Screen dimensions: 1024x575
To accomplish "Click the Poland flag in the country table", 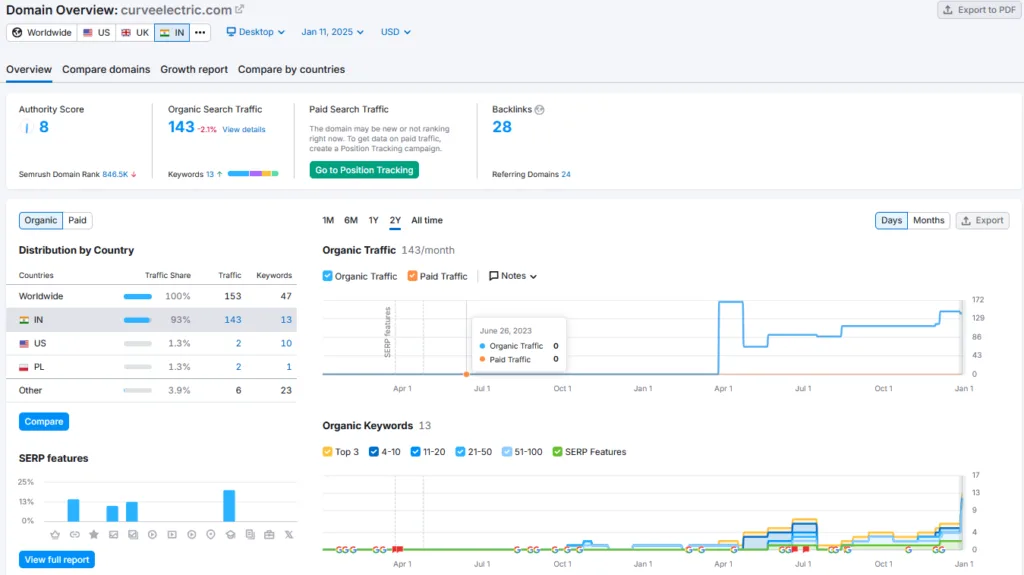I will coord(24,367).
